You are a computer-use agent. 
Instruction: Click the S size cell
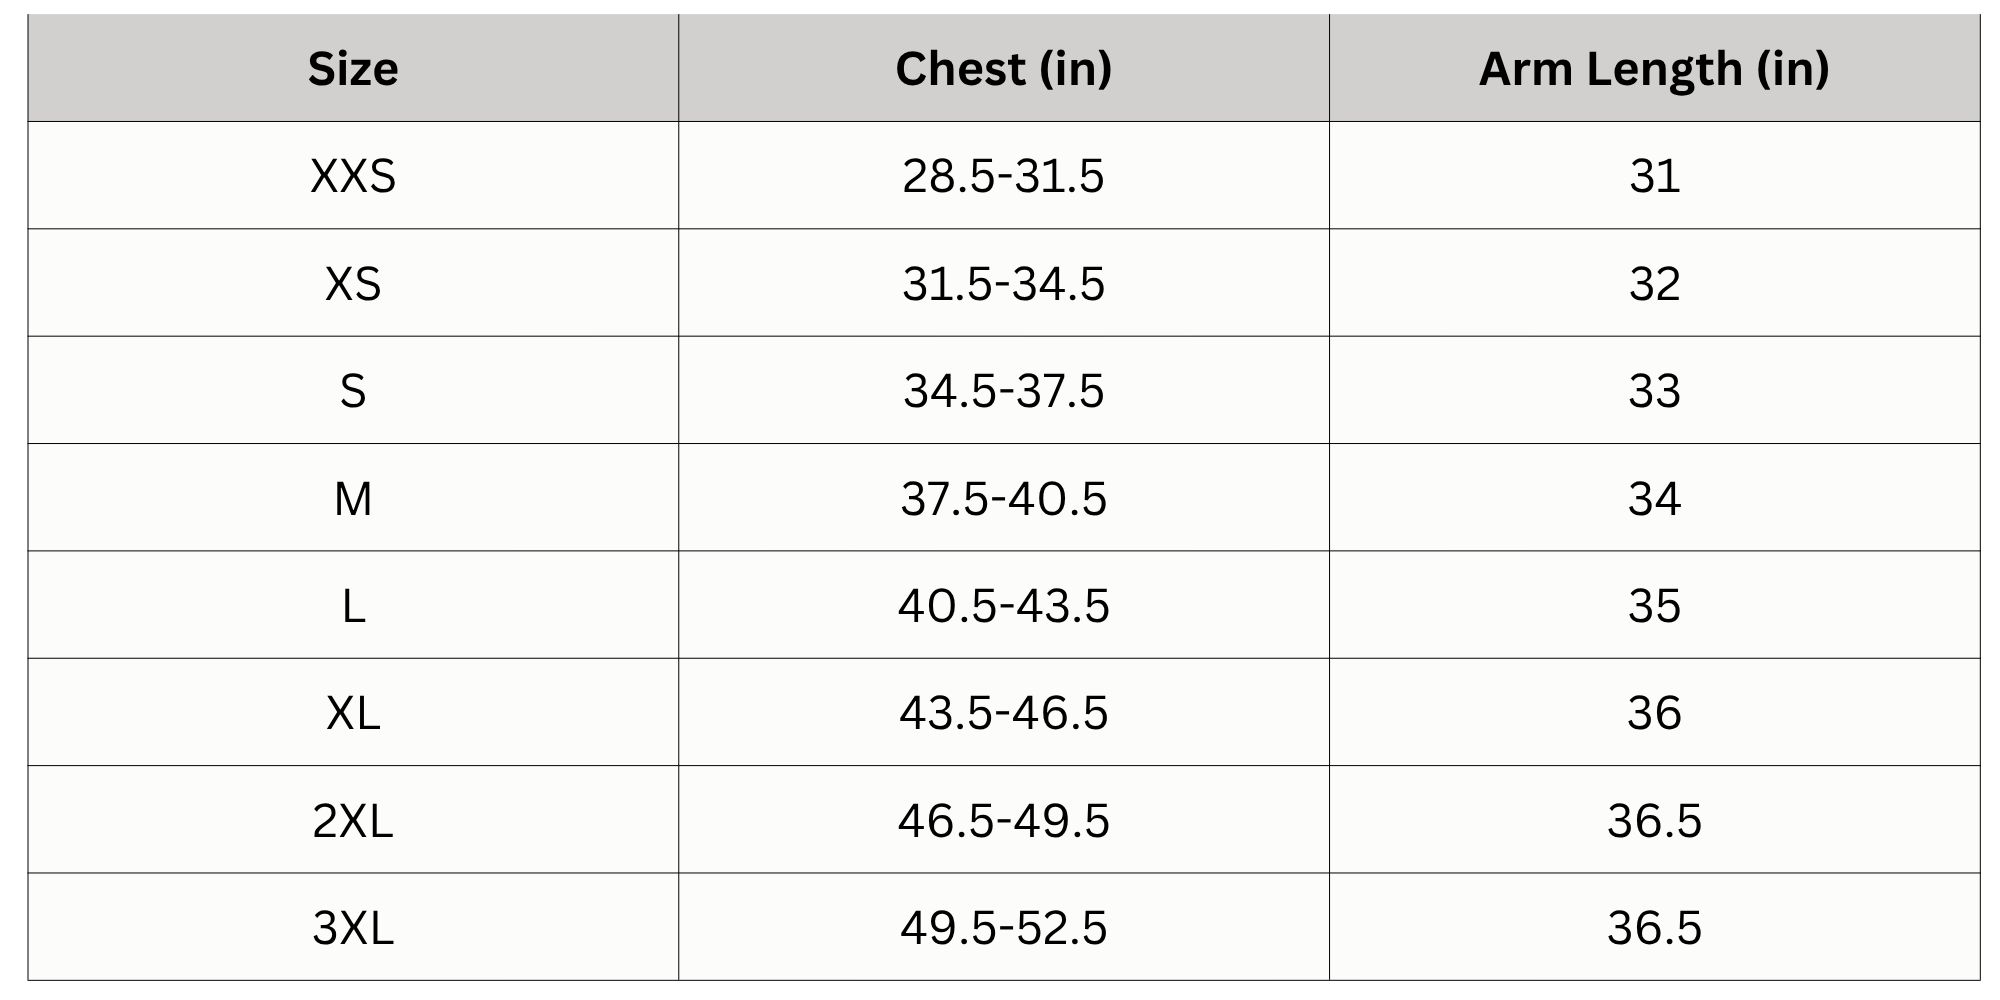point(353,391)
